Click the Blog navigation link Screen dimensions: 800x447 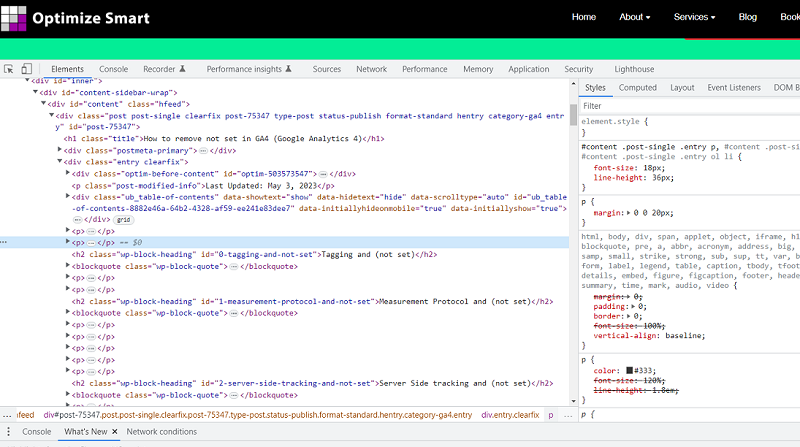tap(747, 17)
